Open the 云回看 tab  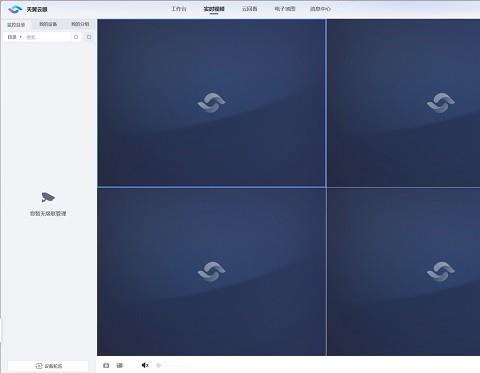pyautogui.click(x=249, y=9)
